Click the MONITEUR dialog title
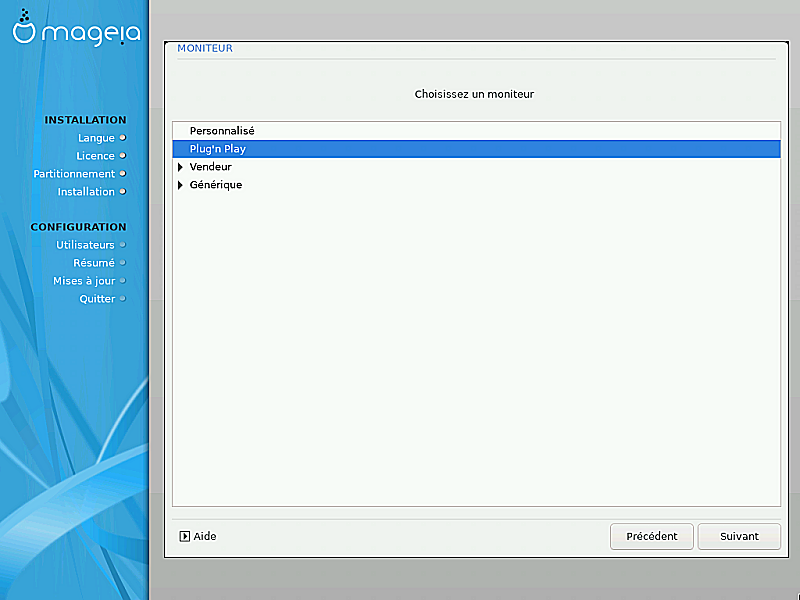800x600 pixels. pyautogui.click(x=205, y=48)
